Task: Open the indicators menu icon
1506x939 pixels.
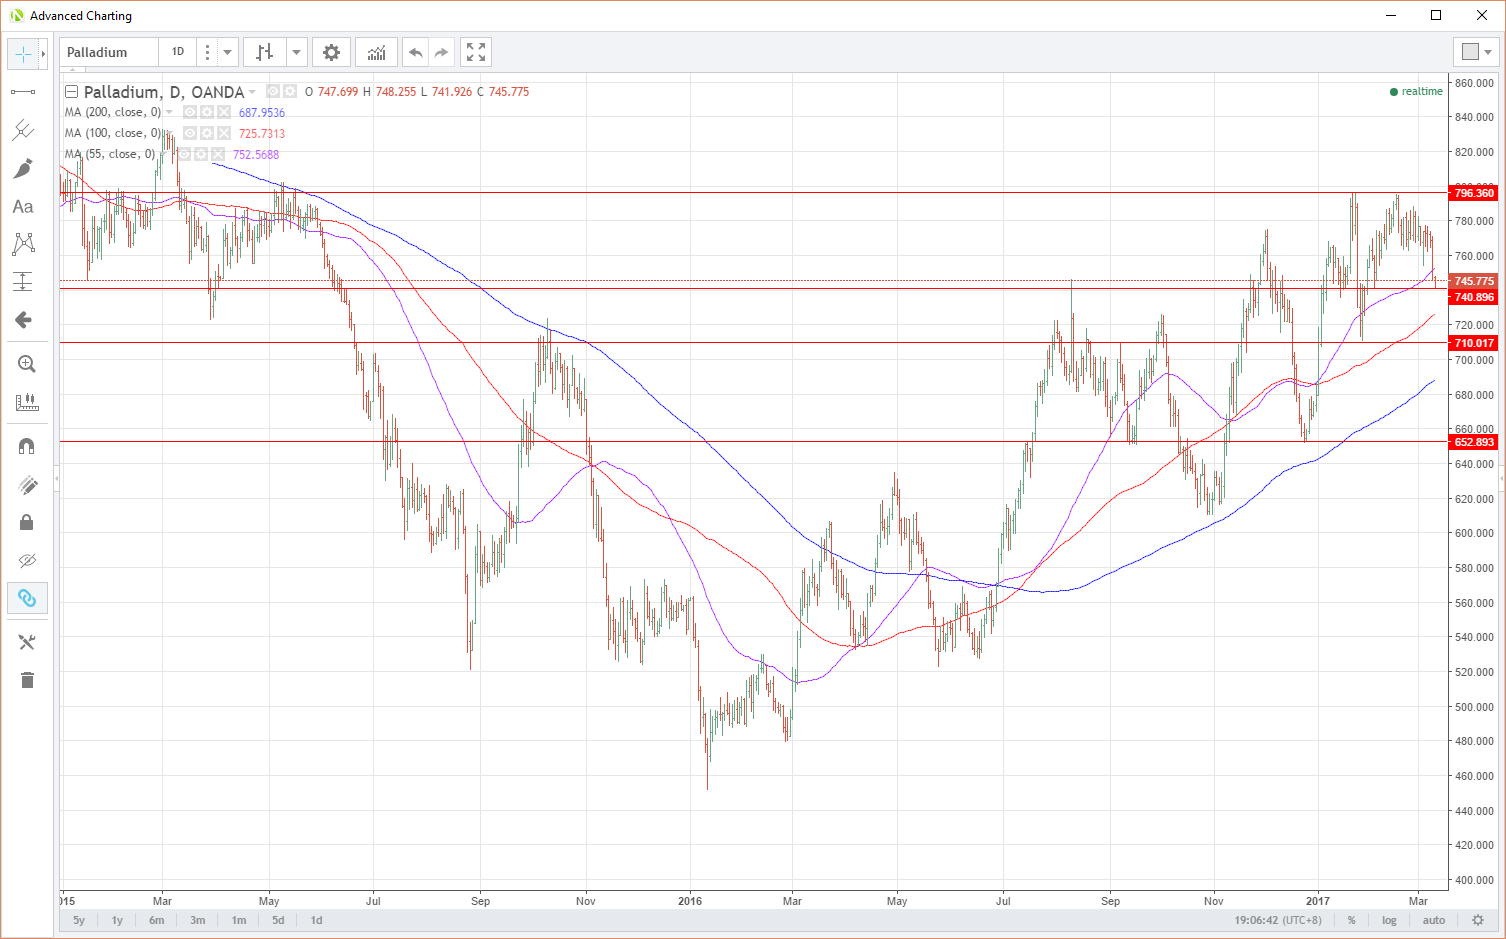Action: coord(376,52)
